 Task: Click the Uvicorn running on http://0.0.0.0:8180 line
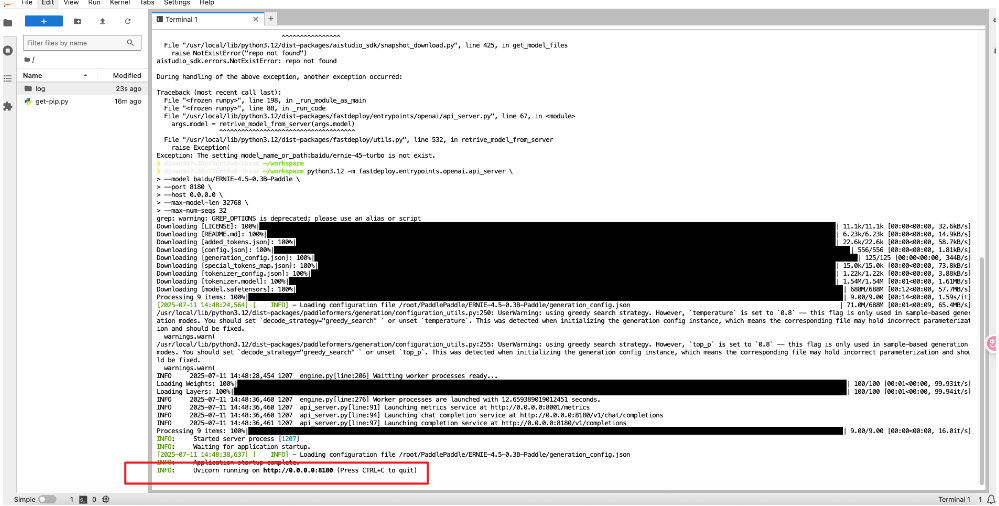click(x=287, y=470)
